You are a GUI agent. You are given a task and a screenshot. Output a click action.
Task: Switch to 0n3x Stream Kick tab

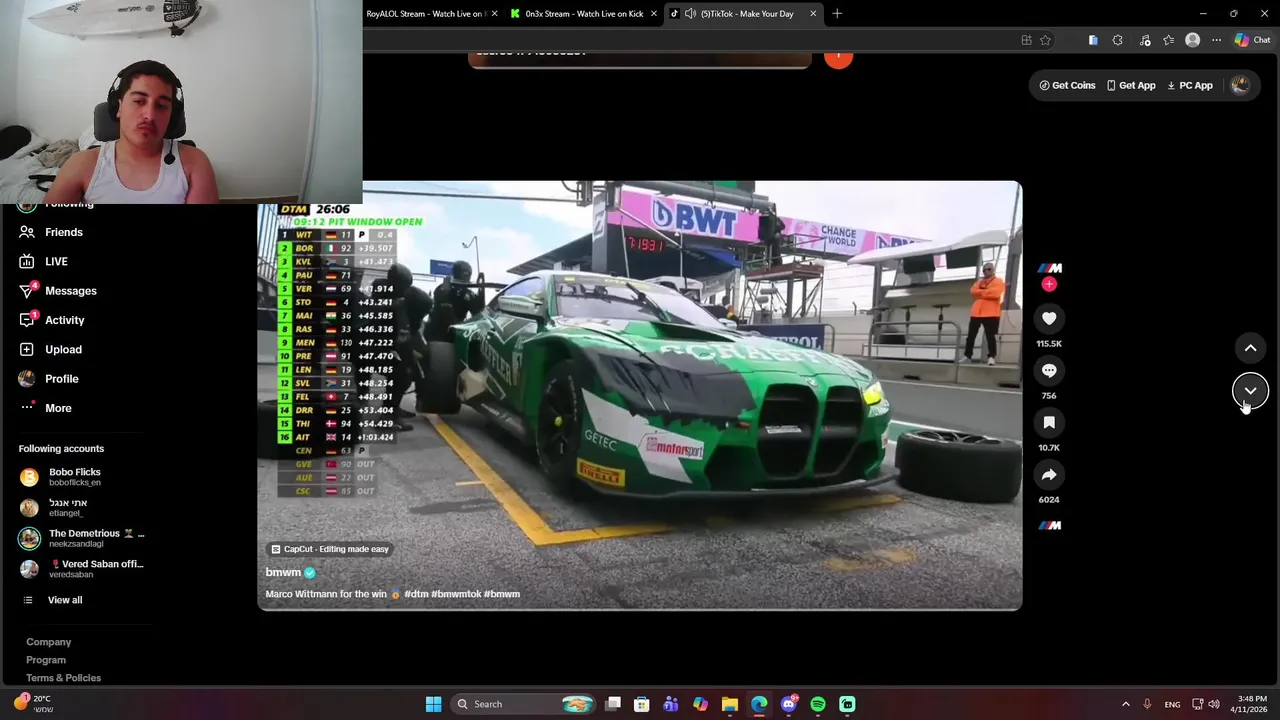point(584,14)
